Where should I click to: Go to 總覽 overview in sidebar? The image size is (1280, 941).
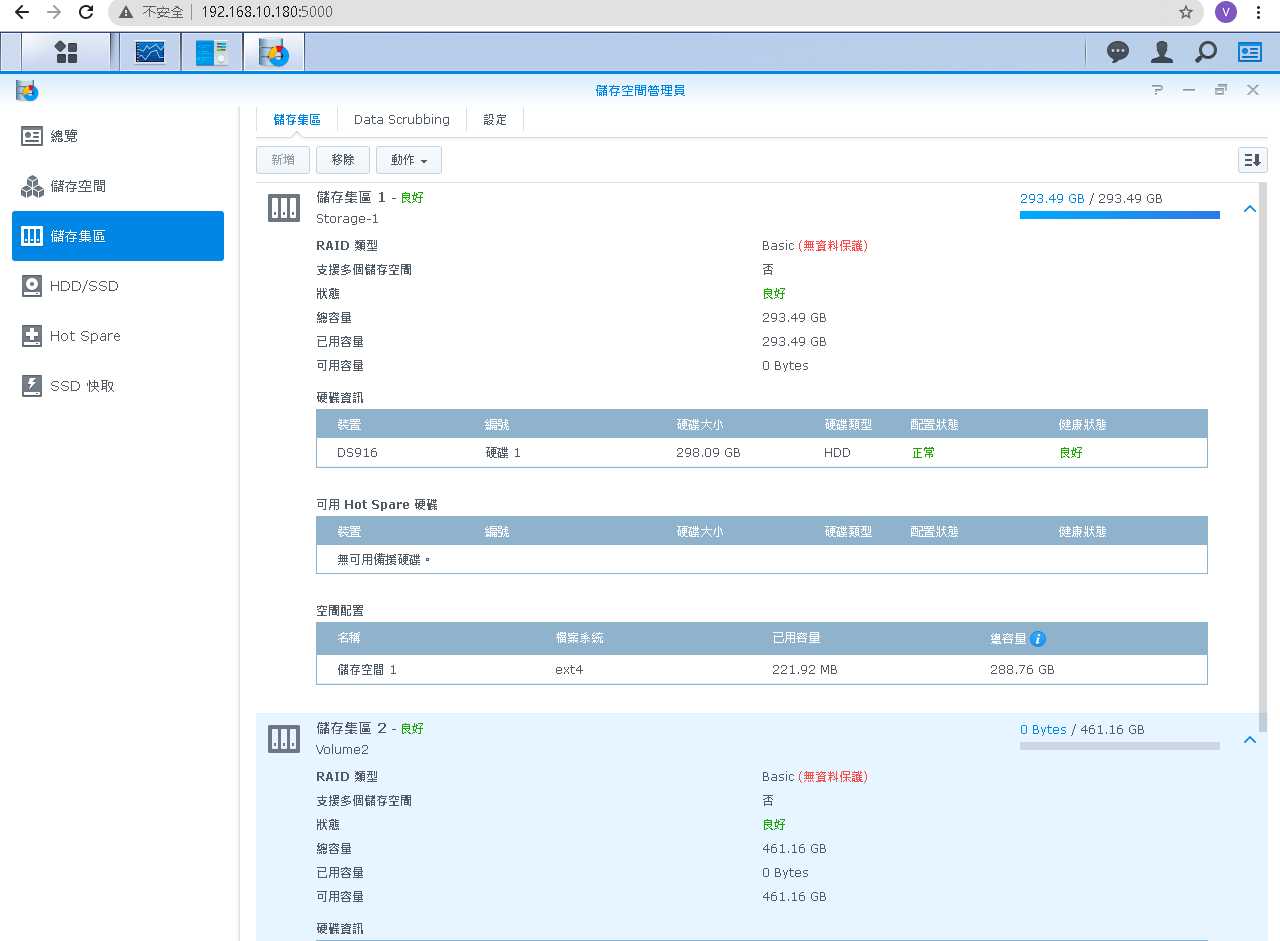(x=118, y=136)
